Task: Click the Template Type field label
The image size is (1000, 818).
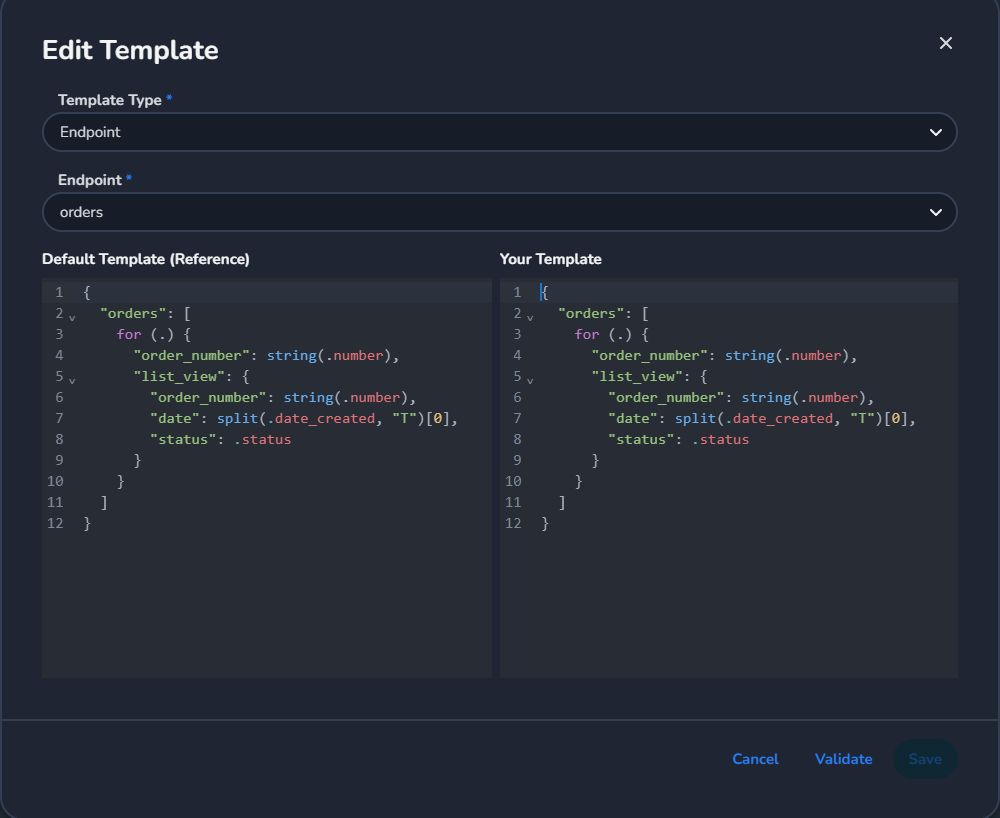Action: [x=110, y=100]
